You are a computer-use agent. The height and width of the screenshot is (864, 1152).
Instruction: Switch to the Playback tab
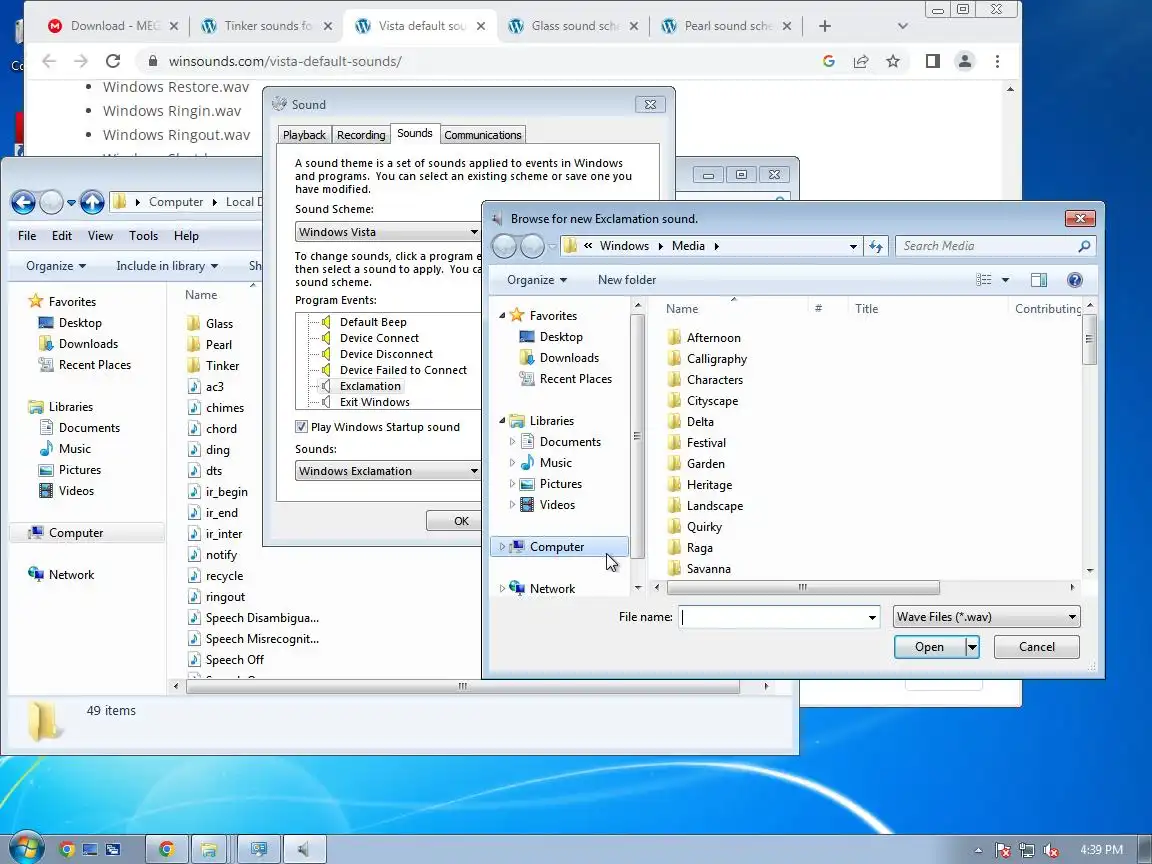pos(304,135)
